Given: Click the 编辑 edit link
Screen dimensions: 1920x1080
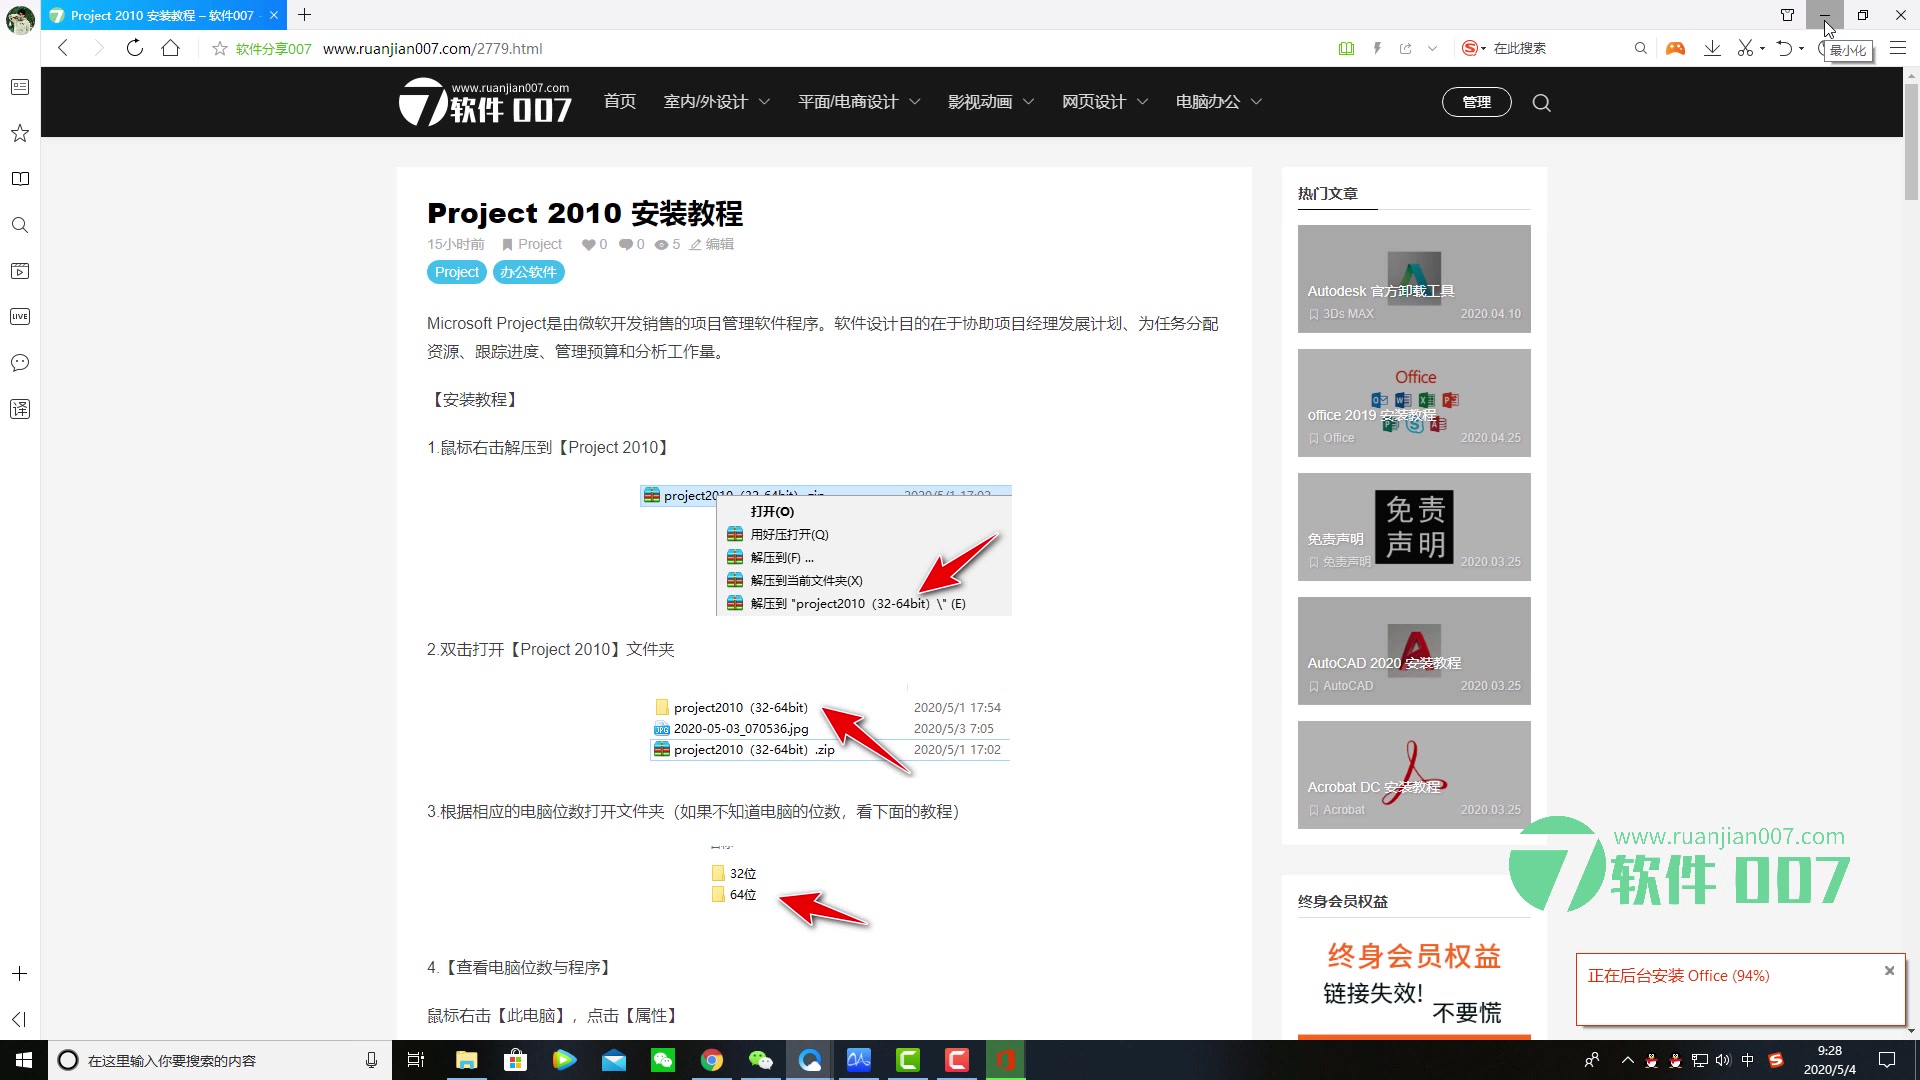Looking at the screenshot, I should pyautogui.click(x=711, y=244).
